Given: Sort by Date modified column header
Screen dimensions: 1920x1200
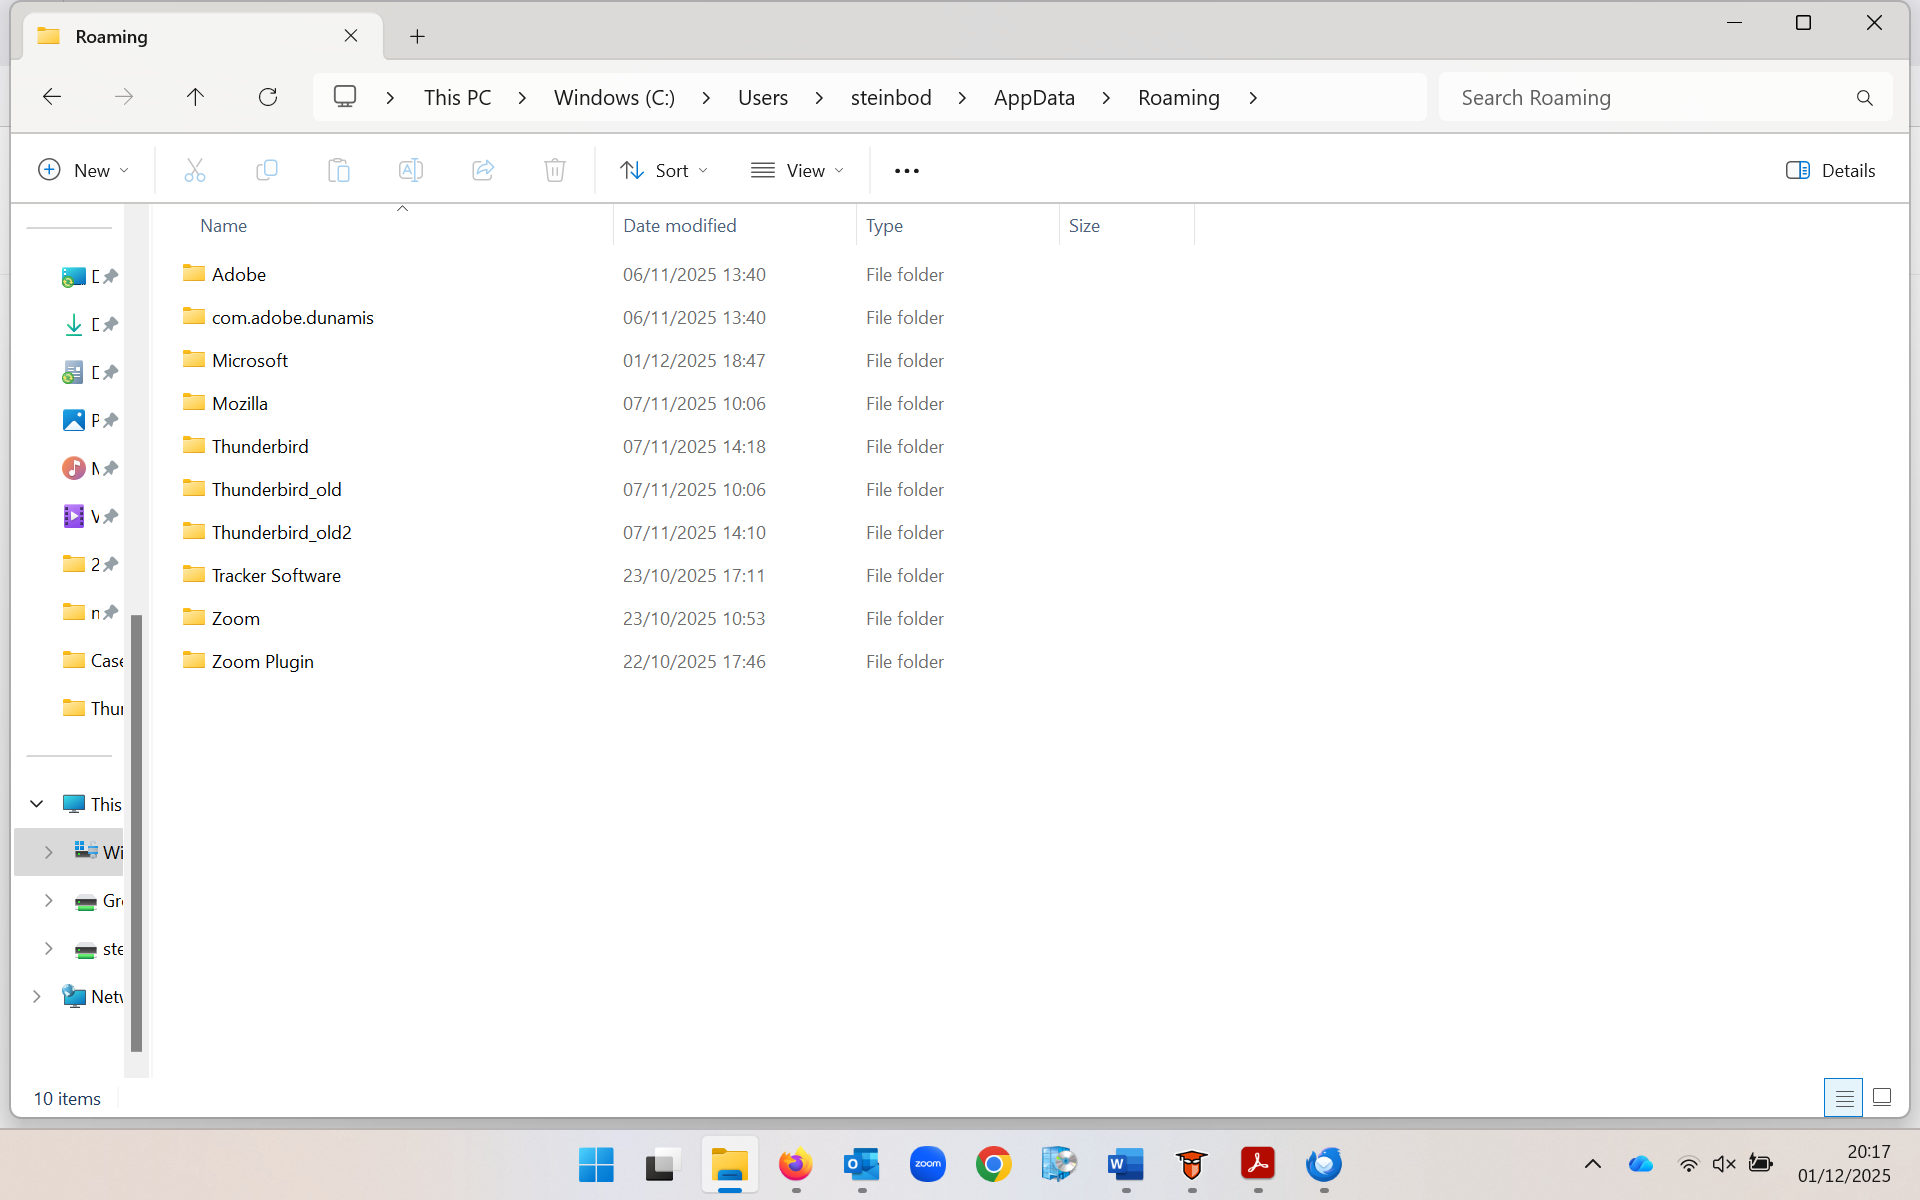Looking at the screenshot, I should (680, 226).
